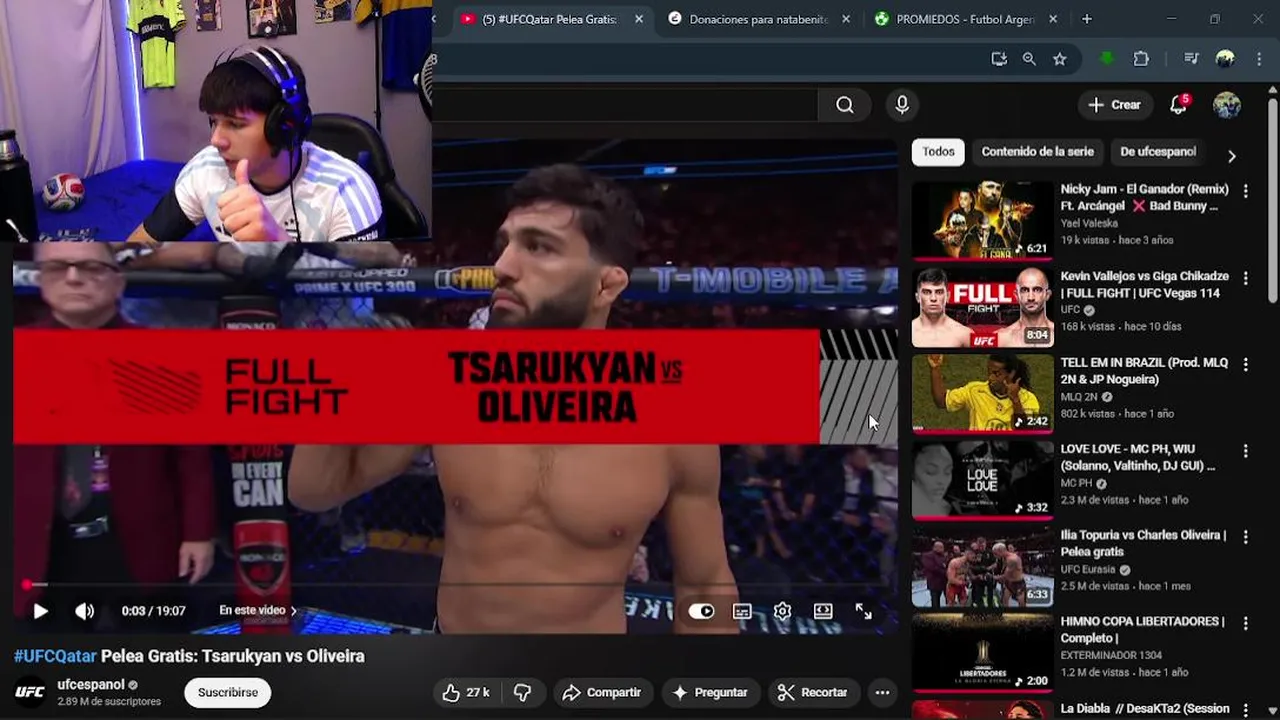The image size is (1280, 720).
Task: Open the Chrome extensions puzzle icon
Action: pos(1141,59)
